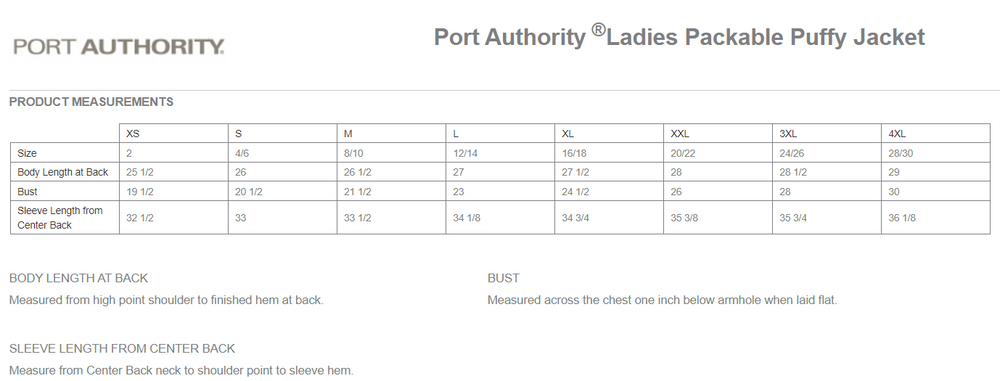
Task: Select the Port Authority Ladies Packable Puffy Jacket title
Action: [679, 36]
